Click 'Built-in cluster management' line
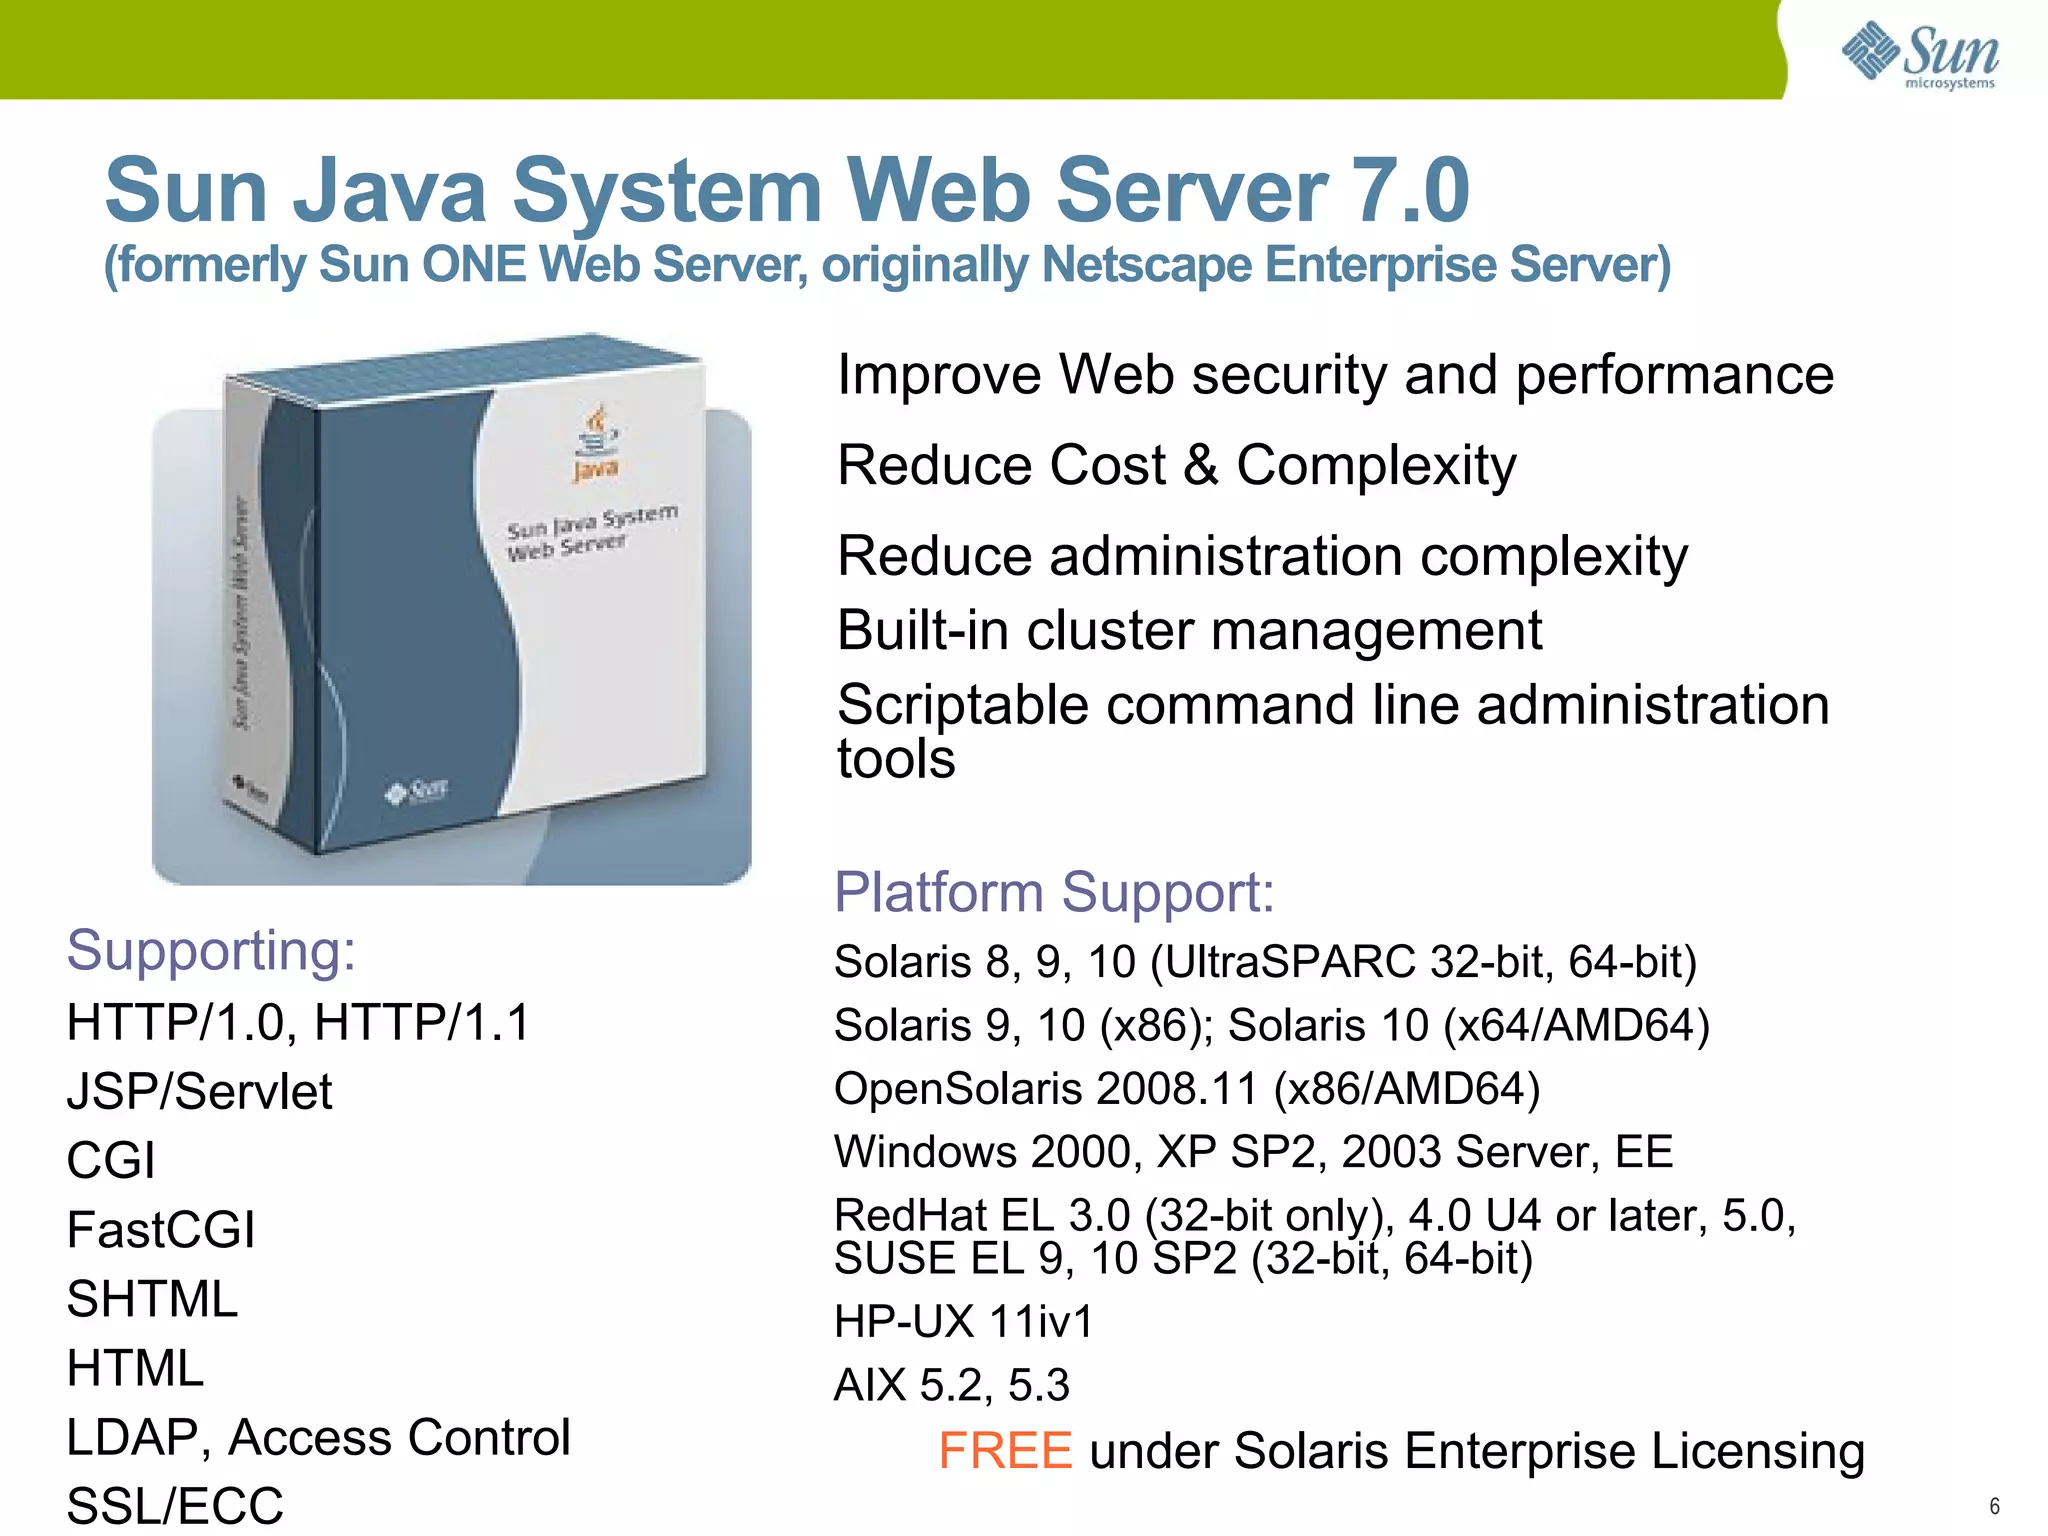The image size is (2048, 1536). [x=1190, y=630]
